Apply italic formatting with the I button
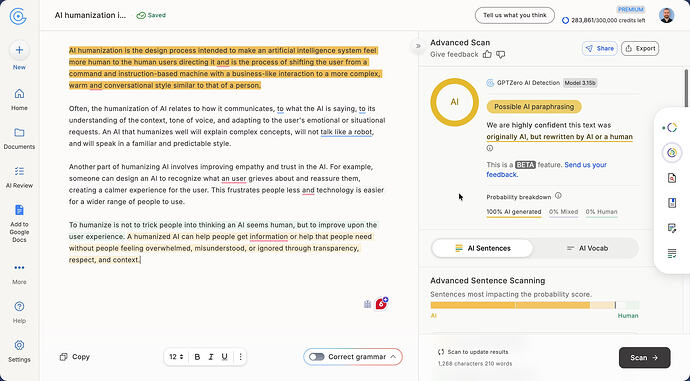 tap(211, 357)
